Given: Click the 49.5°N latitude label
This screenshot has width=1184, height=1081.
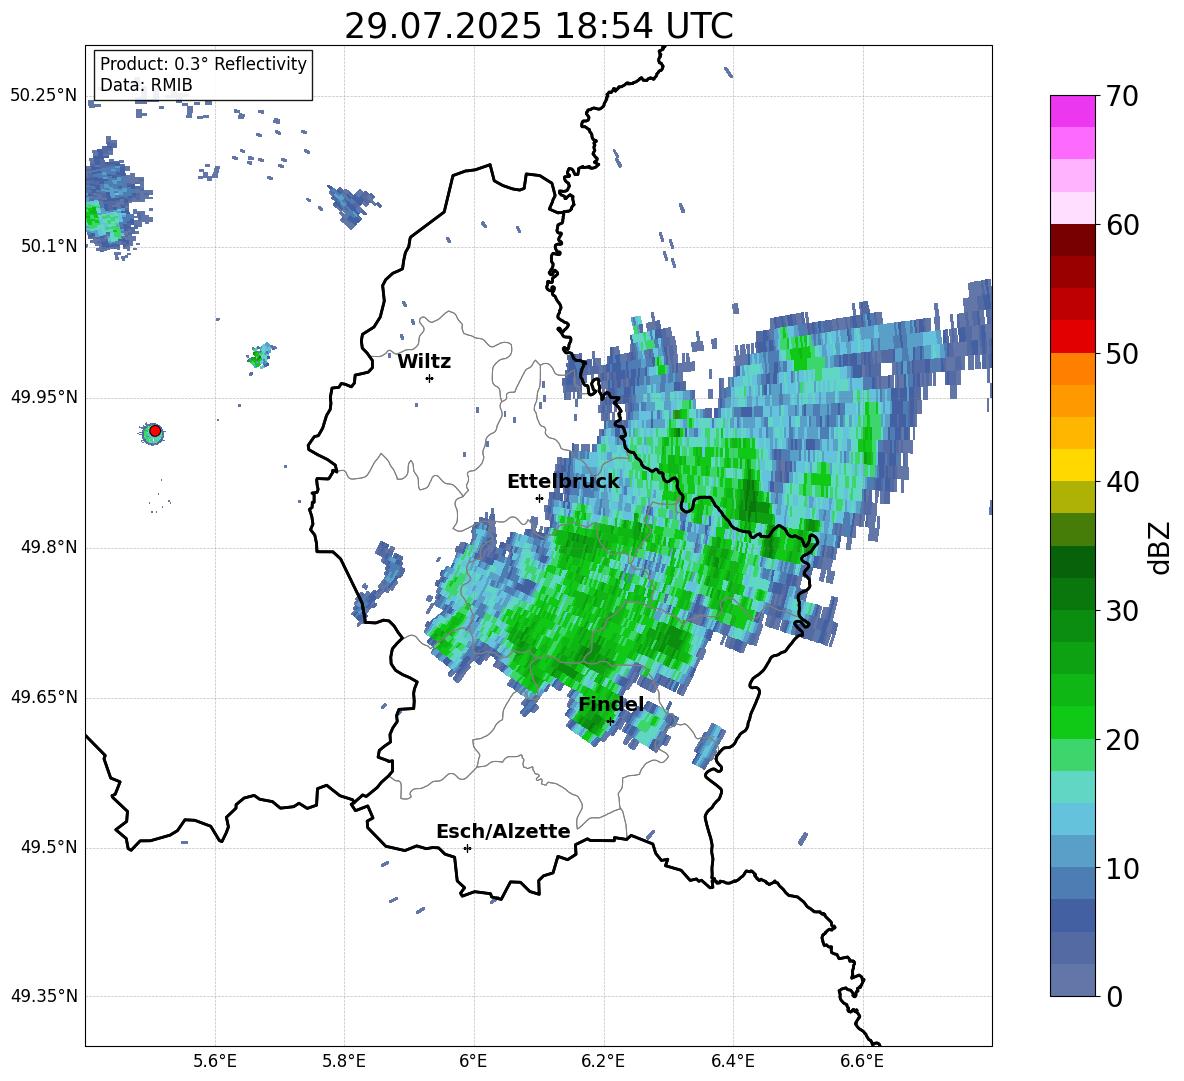Looking at the screenshot, I should (49, 847).
